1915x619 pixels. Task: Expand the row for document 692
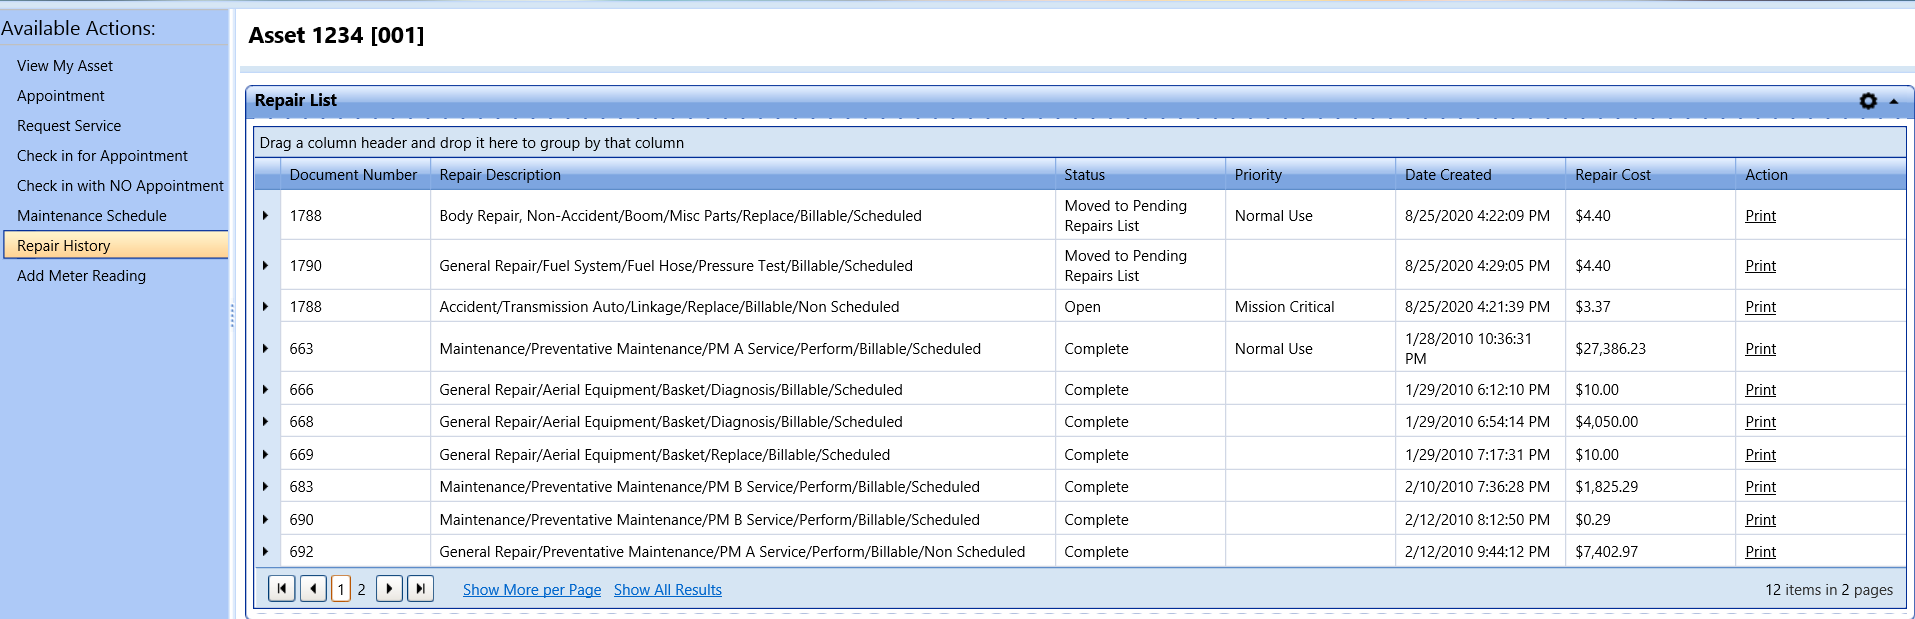pos(266,551)
